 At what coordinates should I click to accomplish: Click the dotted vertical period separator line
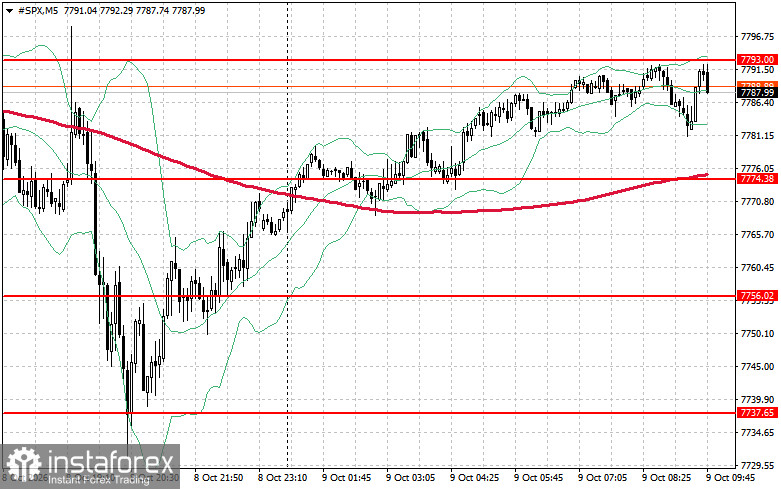pyautogui.click(x=287, y=234)
